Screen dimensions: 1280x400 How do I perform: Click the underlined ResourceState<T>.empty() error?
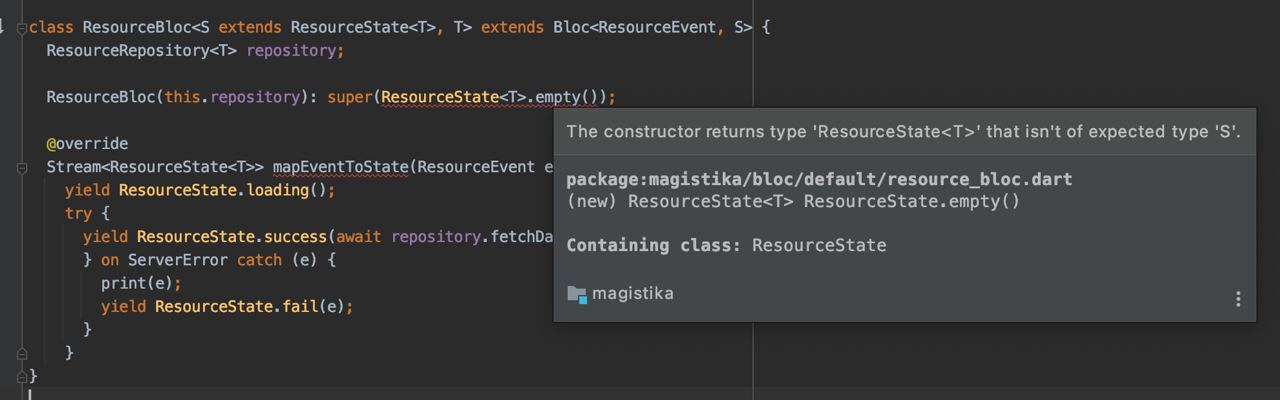490,97
